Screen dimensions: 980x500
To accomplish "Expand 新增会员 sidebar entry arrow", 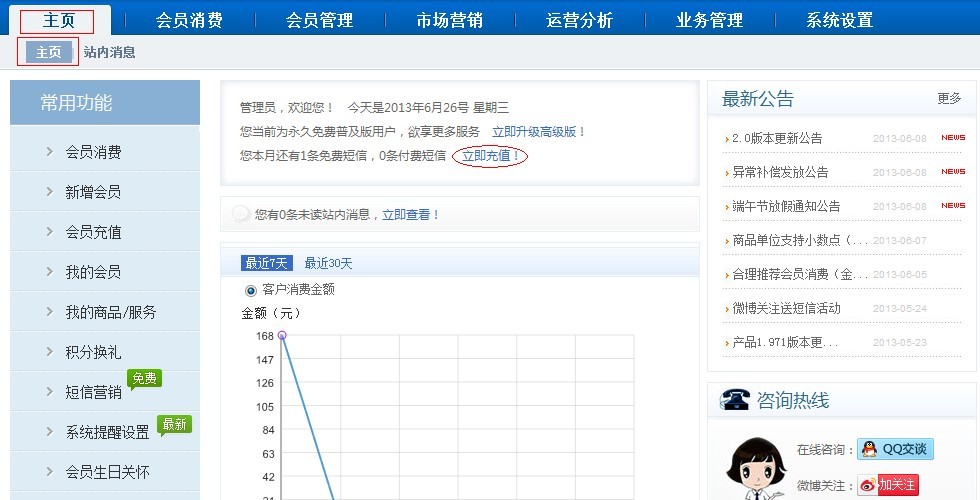I will 49,192.
